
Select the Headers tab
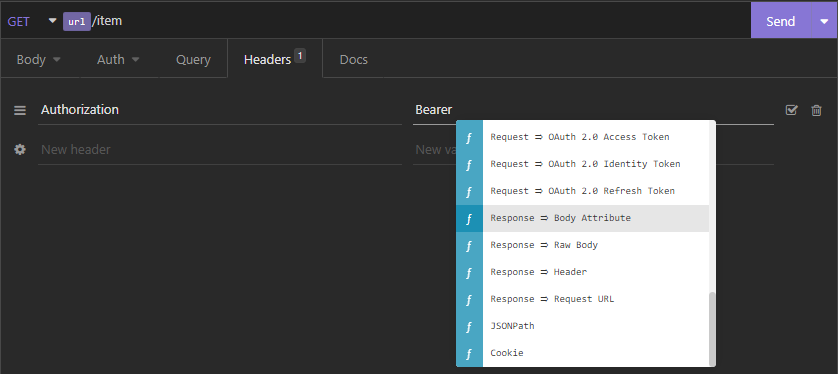point(275,59)
